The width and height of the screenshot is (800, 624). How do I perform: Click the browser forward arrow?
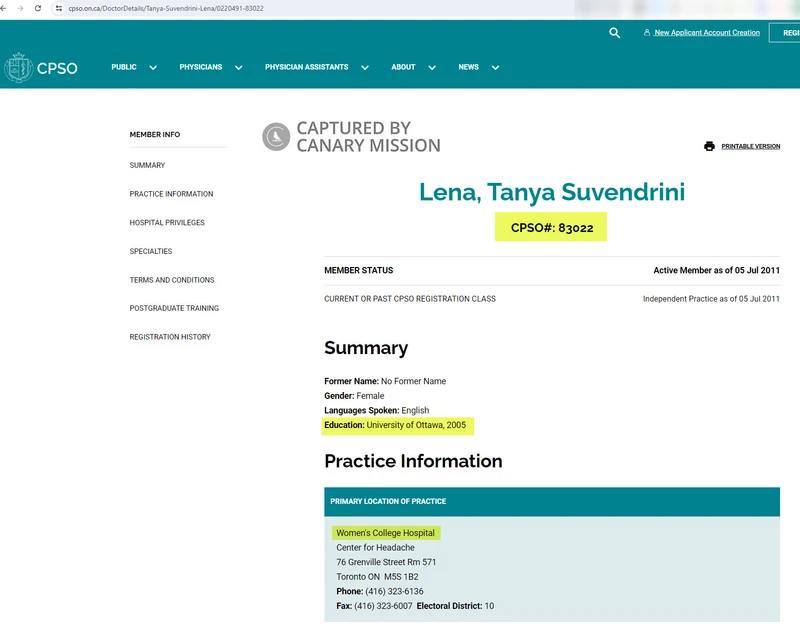click(x=20, y=8)
